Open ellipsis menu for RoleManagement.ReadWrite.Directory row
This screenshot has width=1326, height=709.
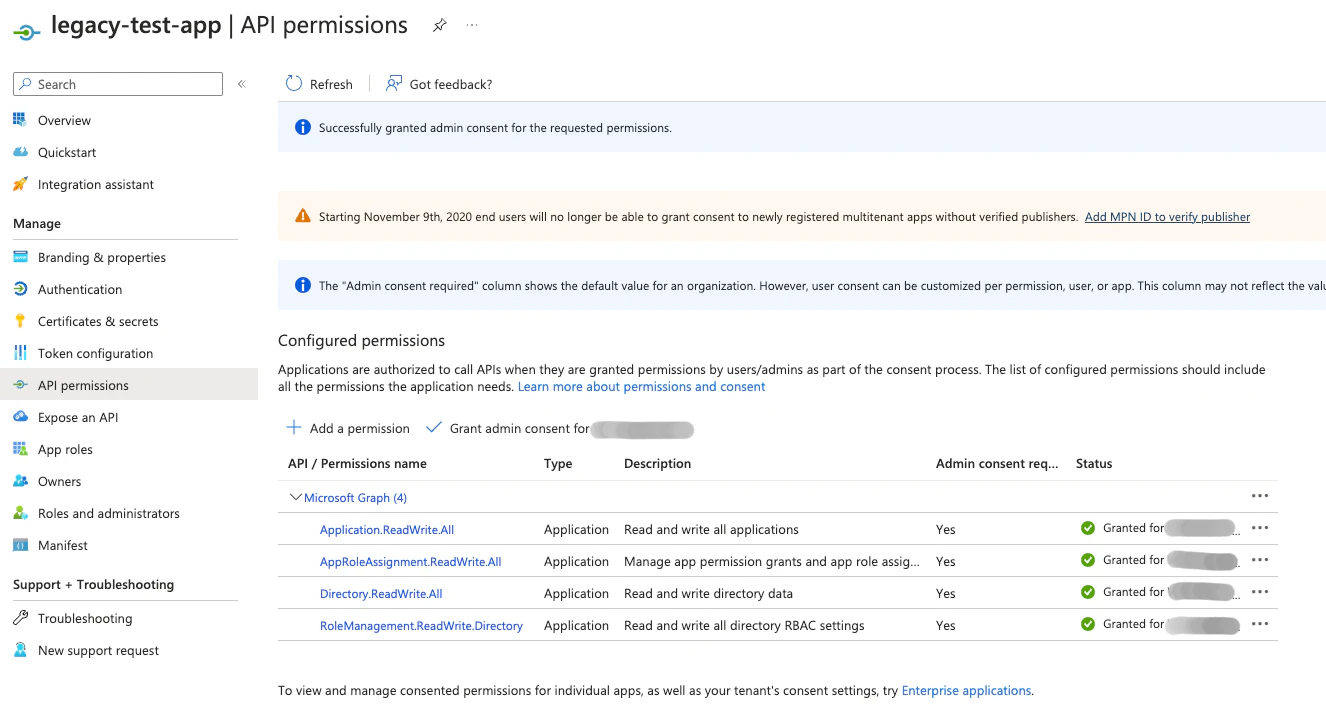pyautogui.click(x=1259, y=624)
